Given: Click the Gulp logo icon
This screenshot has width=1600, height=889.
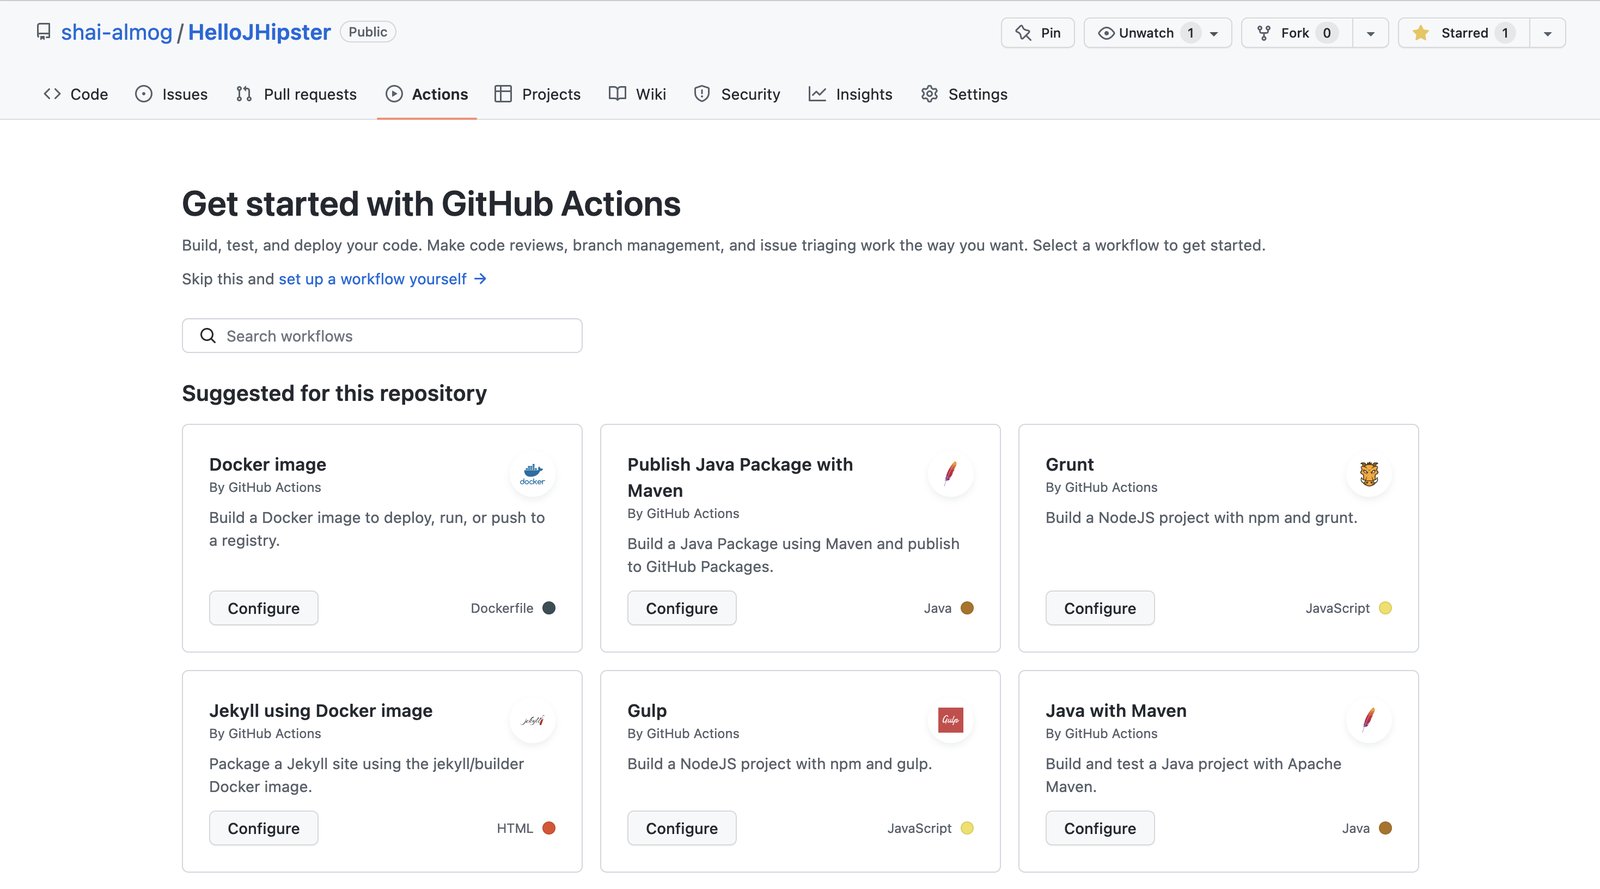Looking at the screenshot, I should tap(950, 720).
